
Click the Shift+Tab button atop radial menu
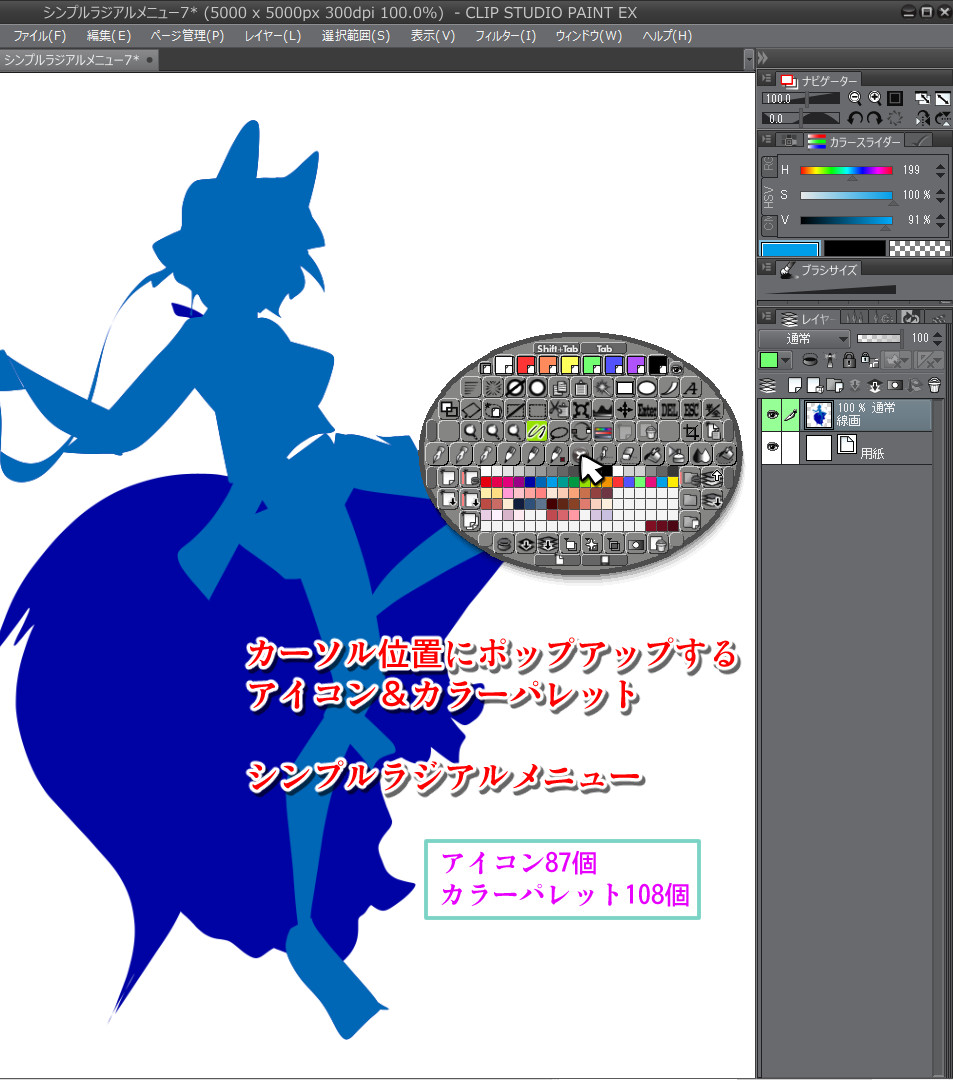(557, 348)
